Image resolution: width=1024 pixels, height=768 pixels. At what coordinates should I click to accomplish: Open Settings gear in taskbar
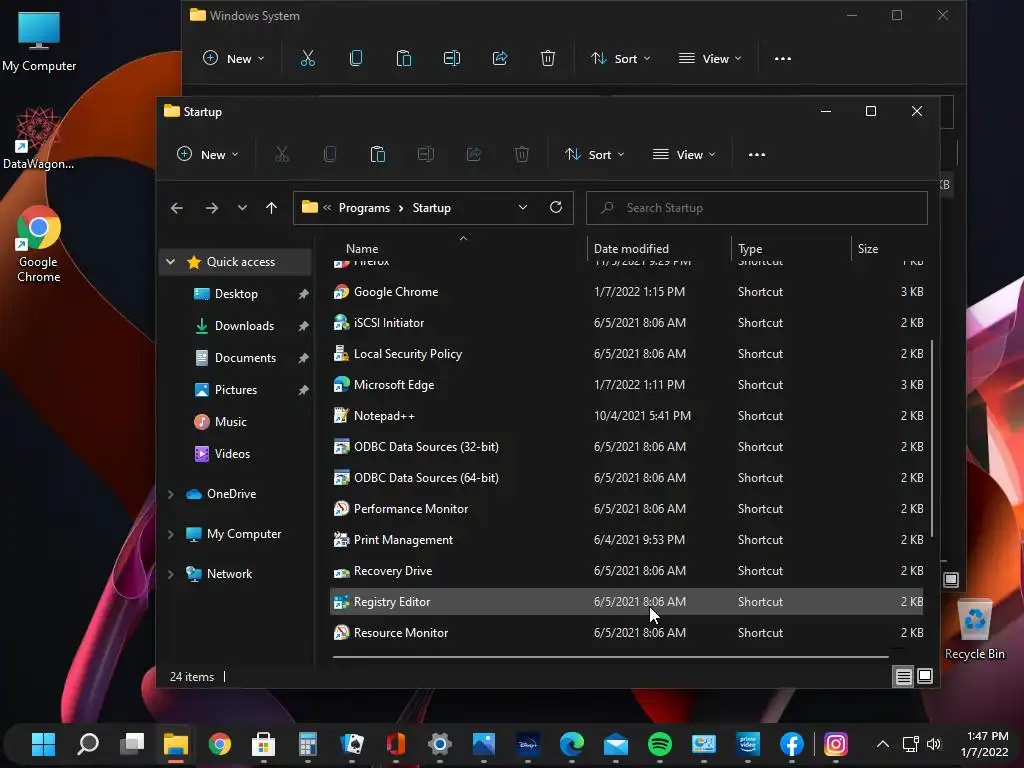click(440, 744)
